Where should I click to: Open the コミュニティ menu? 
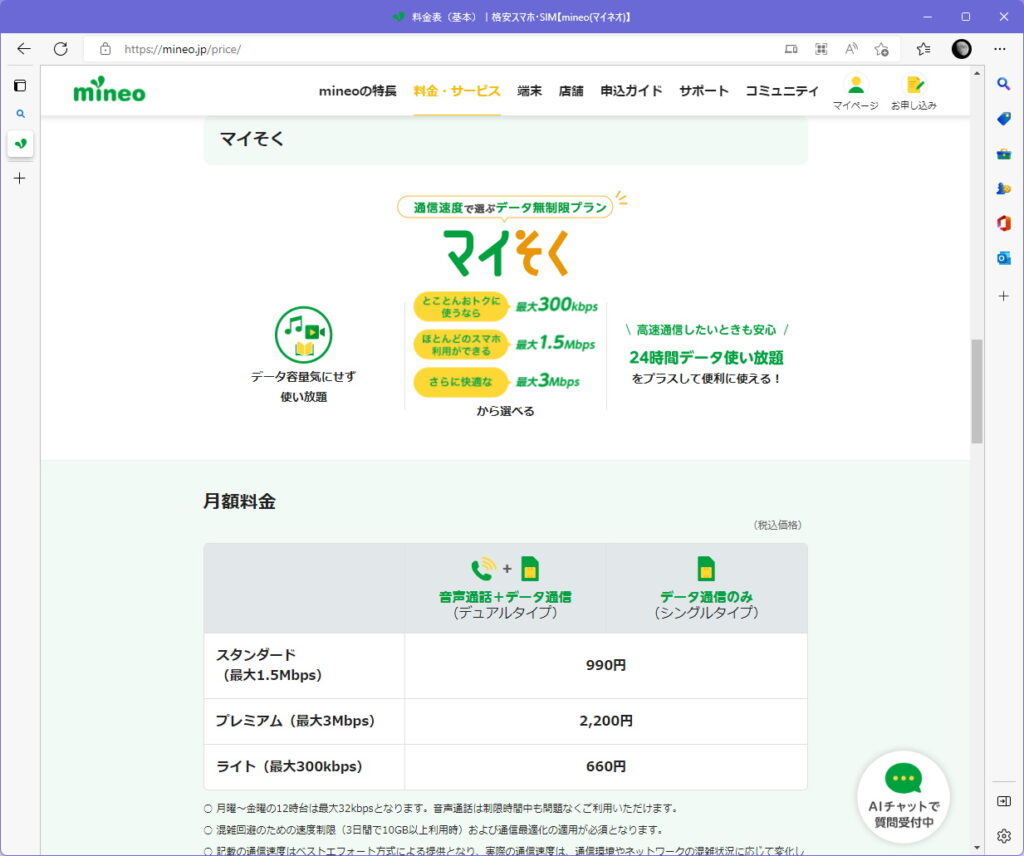pyautogui.click(x=782, y=91)
